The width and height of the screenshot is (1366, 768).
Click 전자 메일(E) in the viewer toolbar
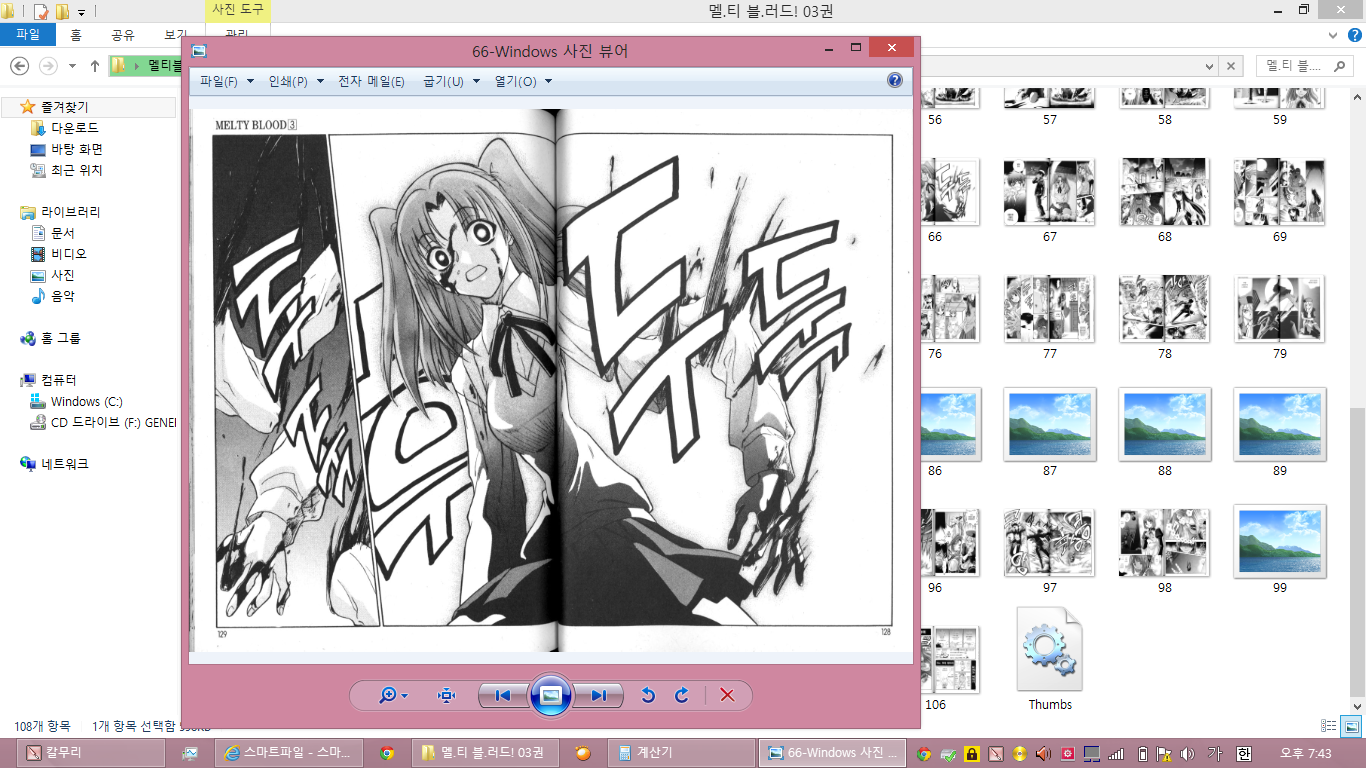(x=371, y=82)
